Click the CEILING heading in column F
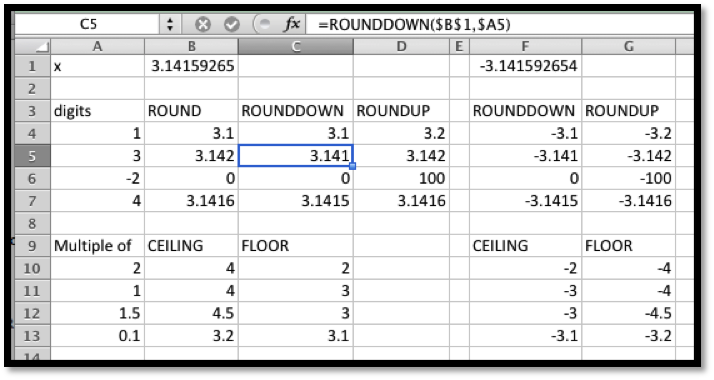This screenshot has height=380, width=714. (525, 246)
